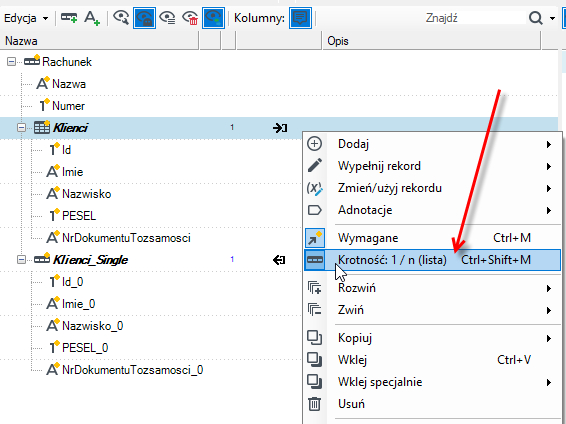Collapse the Klienci_Single node
Screen dimensions: 566x424
point(21,260)
